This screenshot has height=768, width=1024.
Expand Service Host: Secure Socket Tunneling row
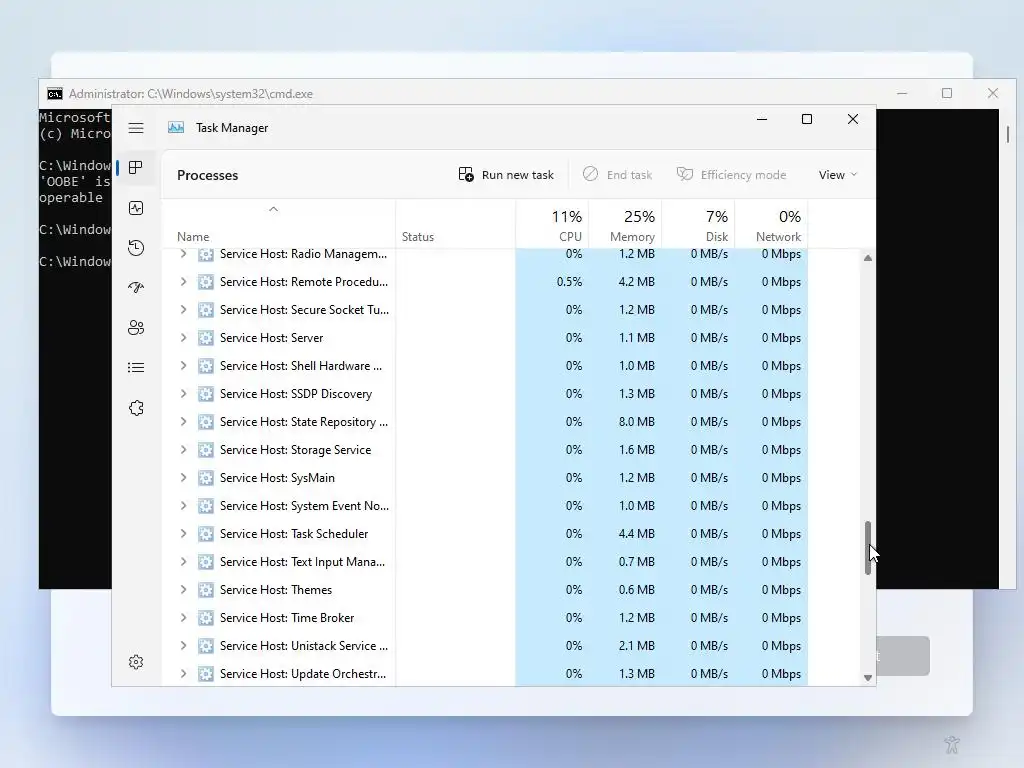coord(184,310)
